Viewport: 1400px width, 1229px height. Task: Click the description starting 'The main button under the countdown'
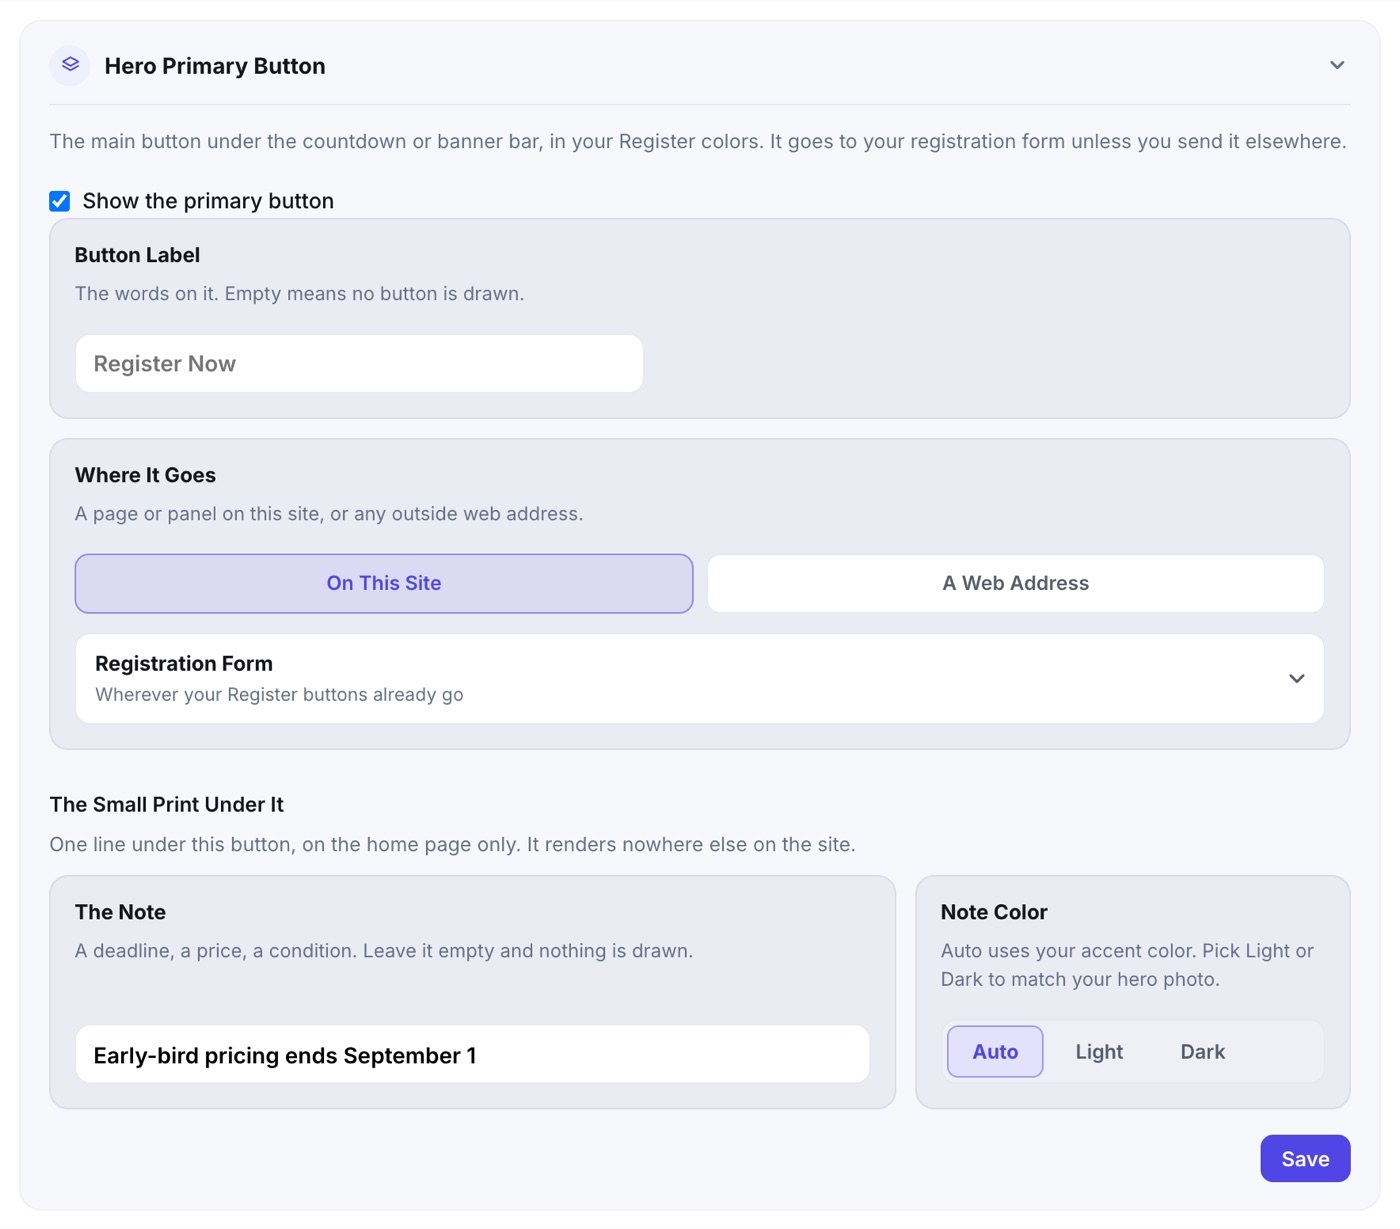click(x=698, y=141)
